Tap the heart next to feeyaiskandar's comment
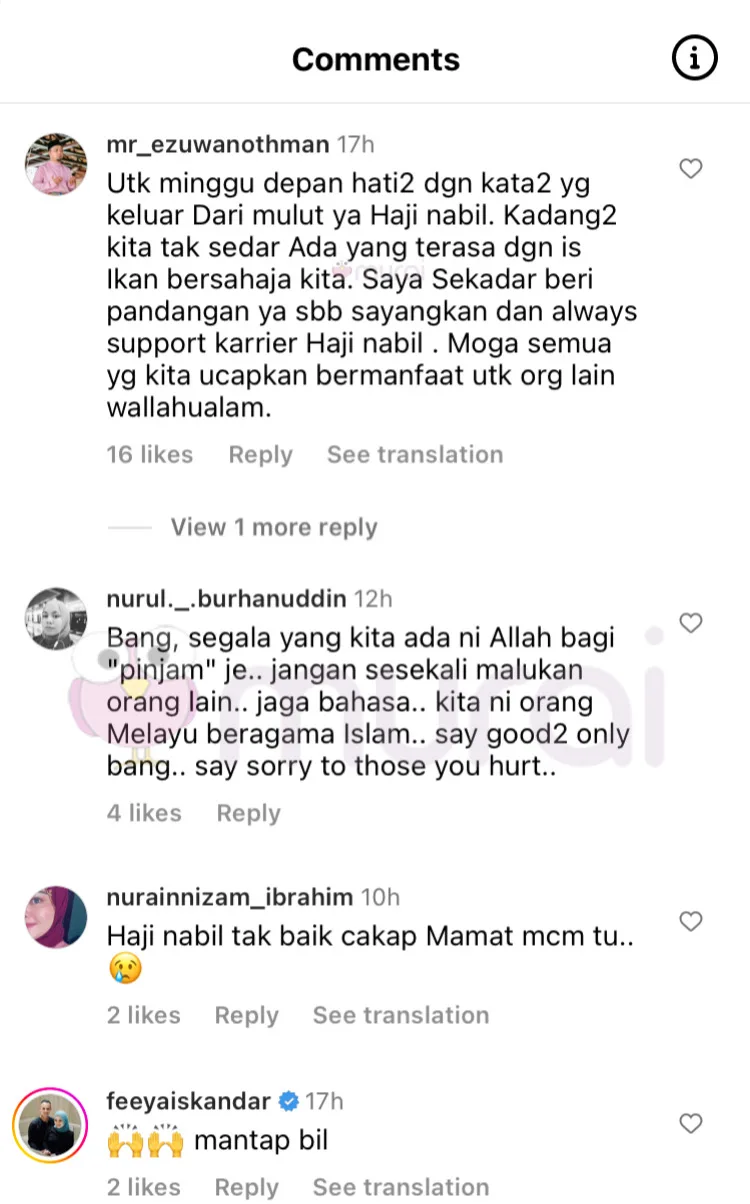Image resolution: width=750 pixels, height=1204 pixels. point(691,1124)
